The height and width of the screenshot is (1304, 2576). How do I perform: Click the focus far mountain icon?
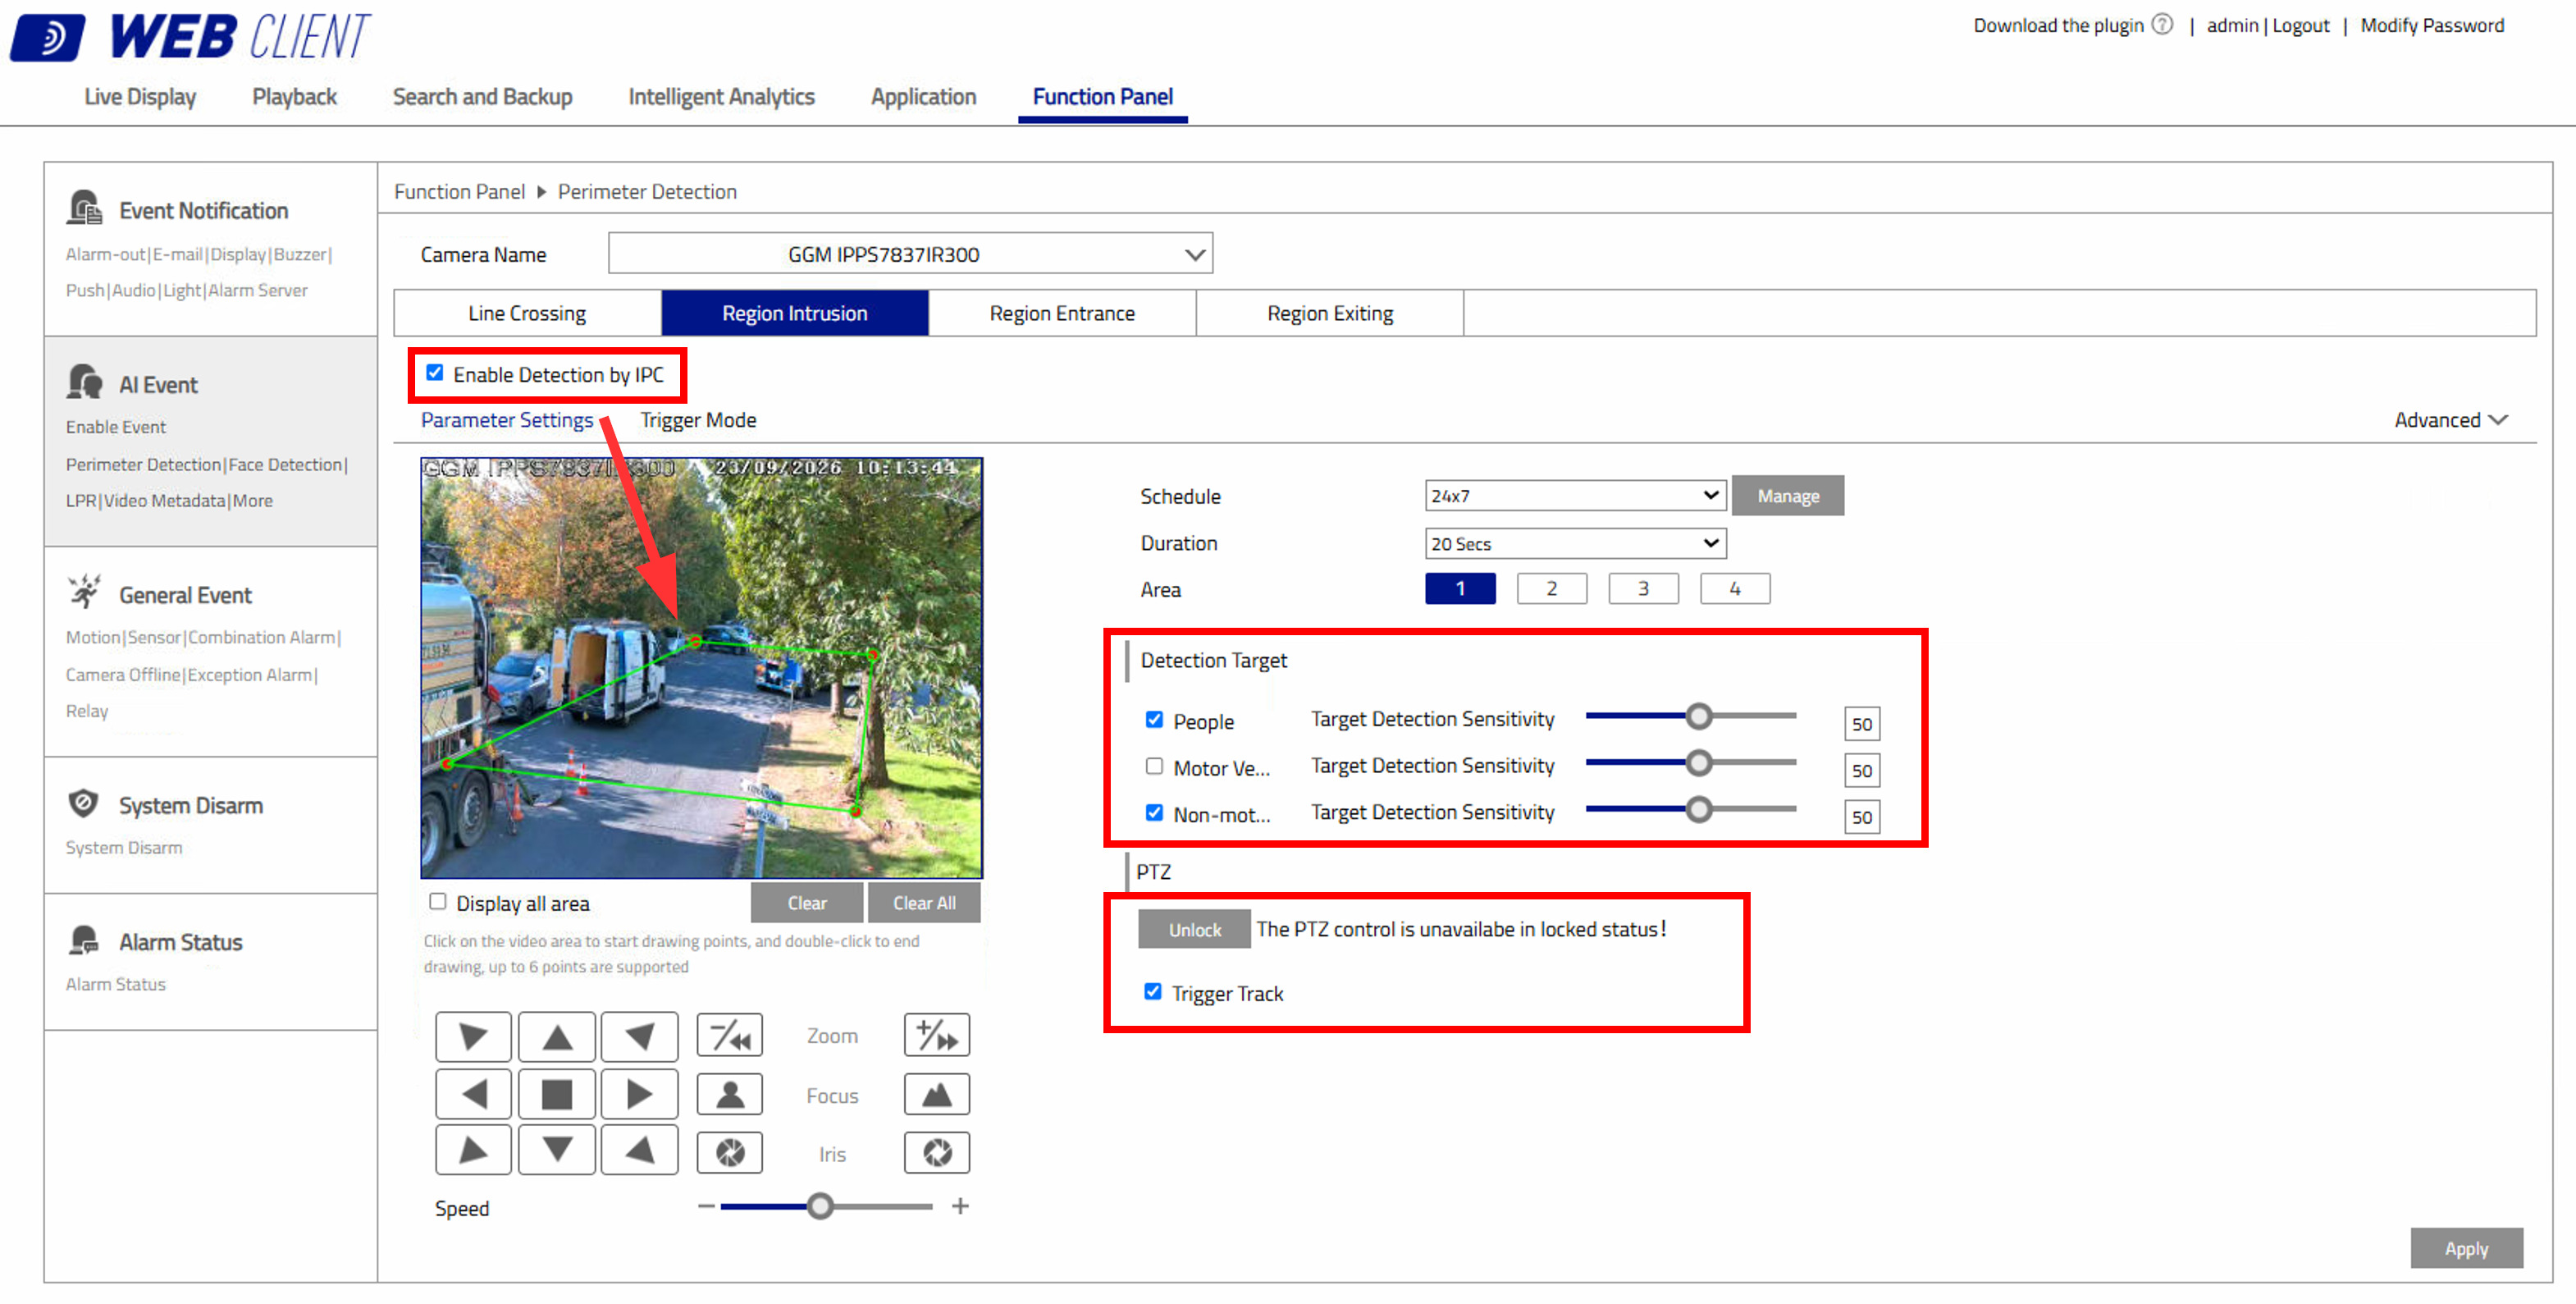[937, 1095]
